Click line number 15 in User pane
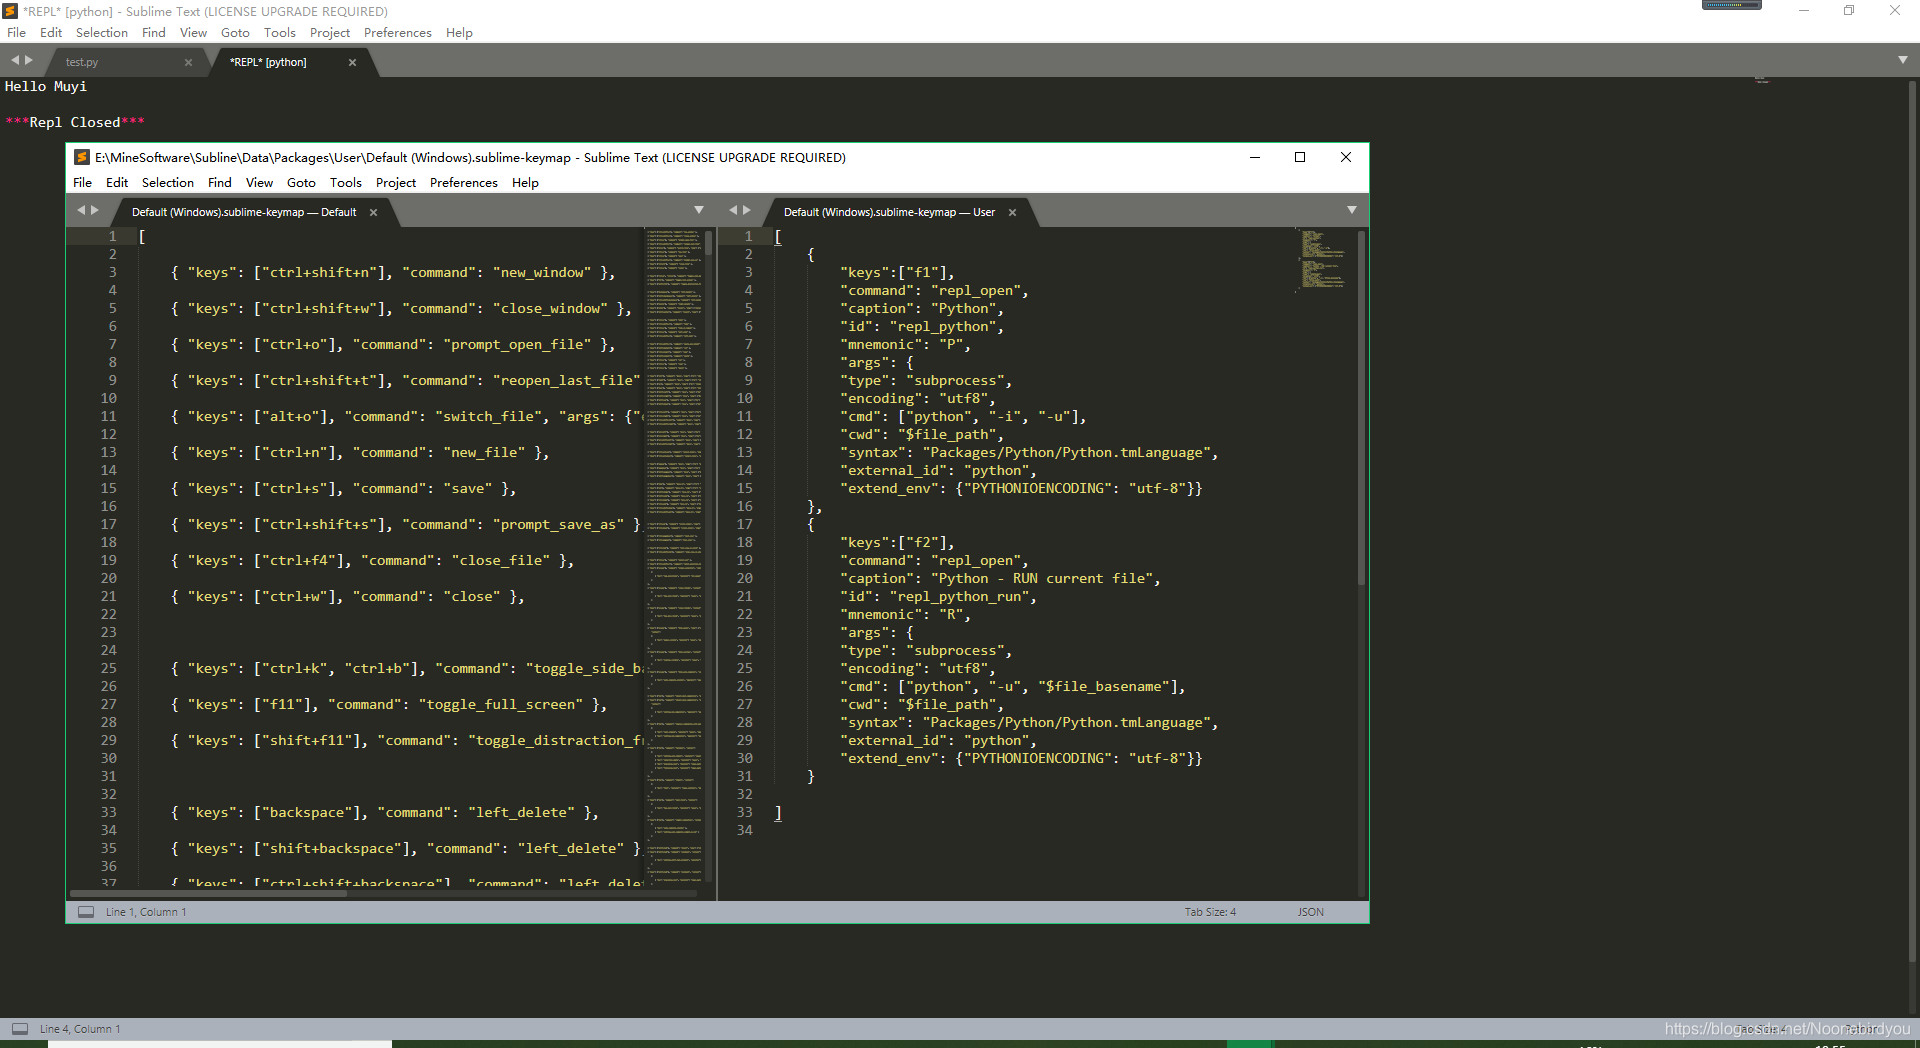1920x1048 pixels. 744,488
